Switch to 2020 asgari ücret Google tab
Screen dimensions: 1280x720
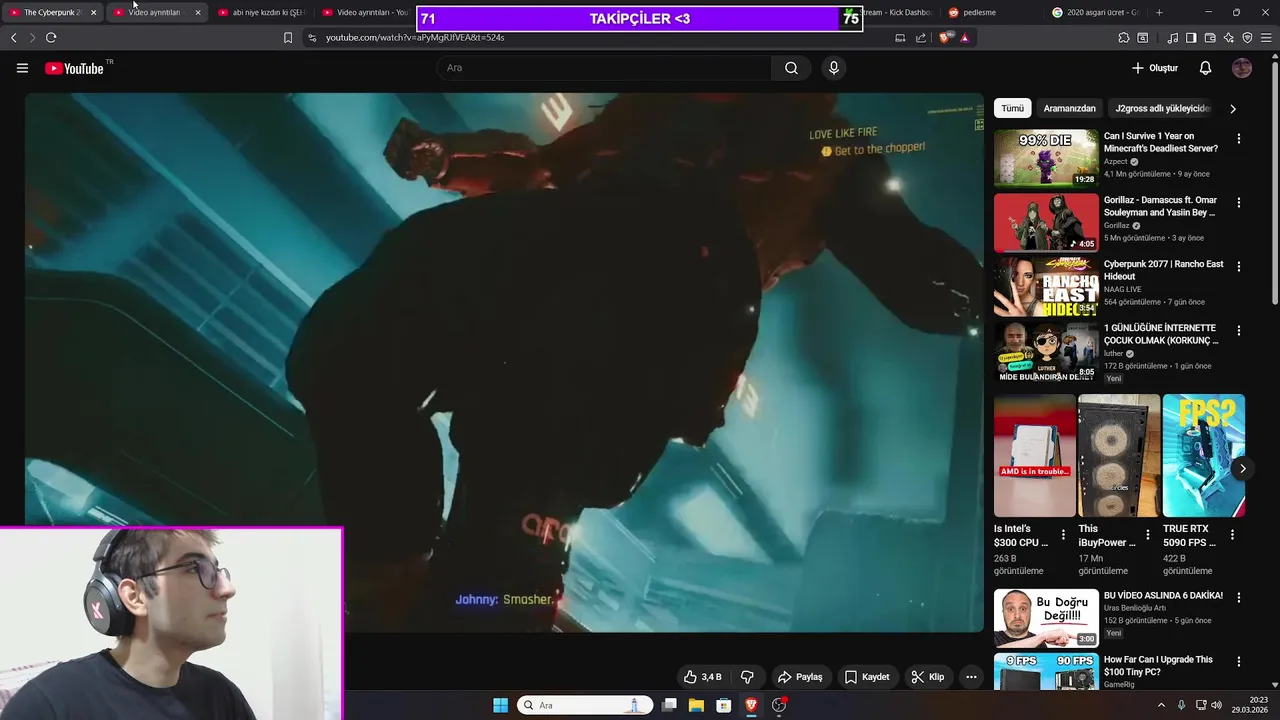click(x=1095, y=12)
